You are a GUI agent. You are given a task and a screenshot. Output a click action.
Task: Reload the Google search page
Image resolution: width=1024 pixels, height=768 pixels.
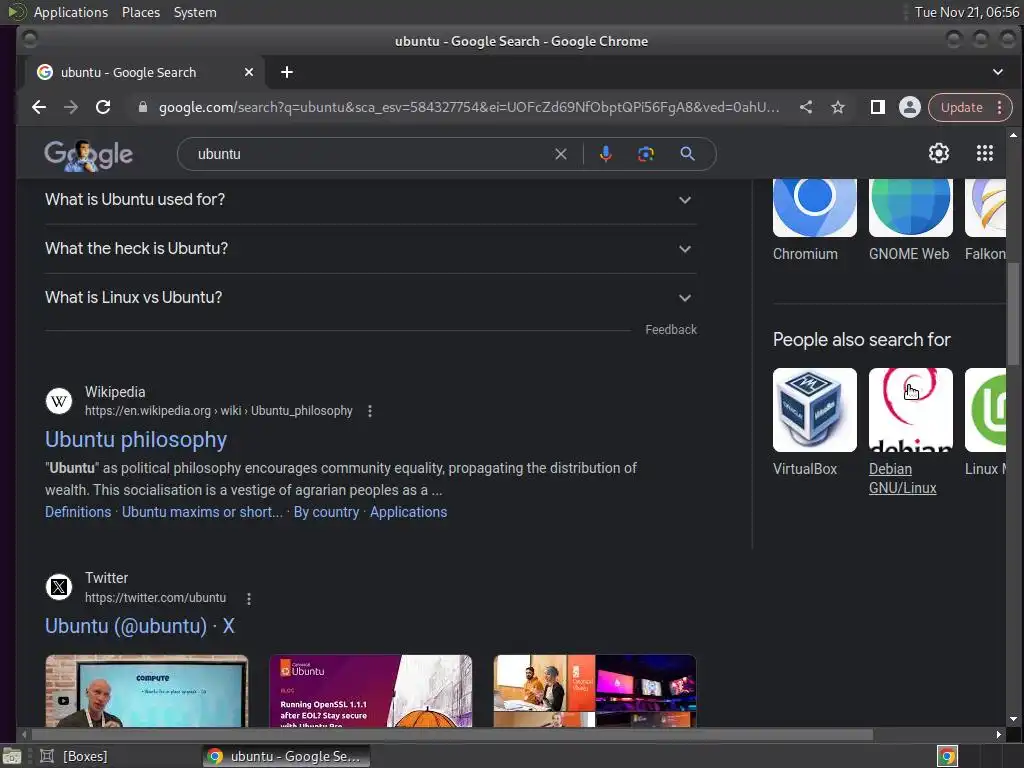click(x=103, y=107)
